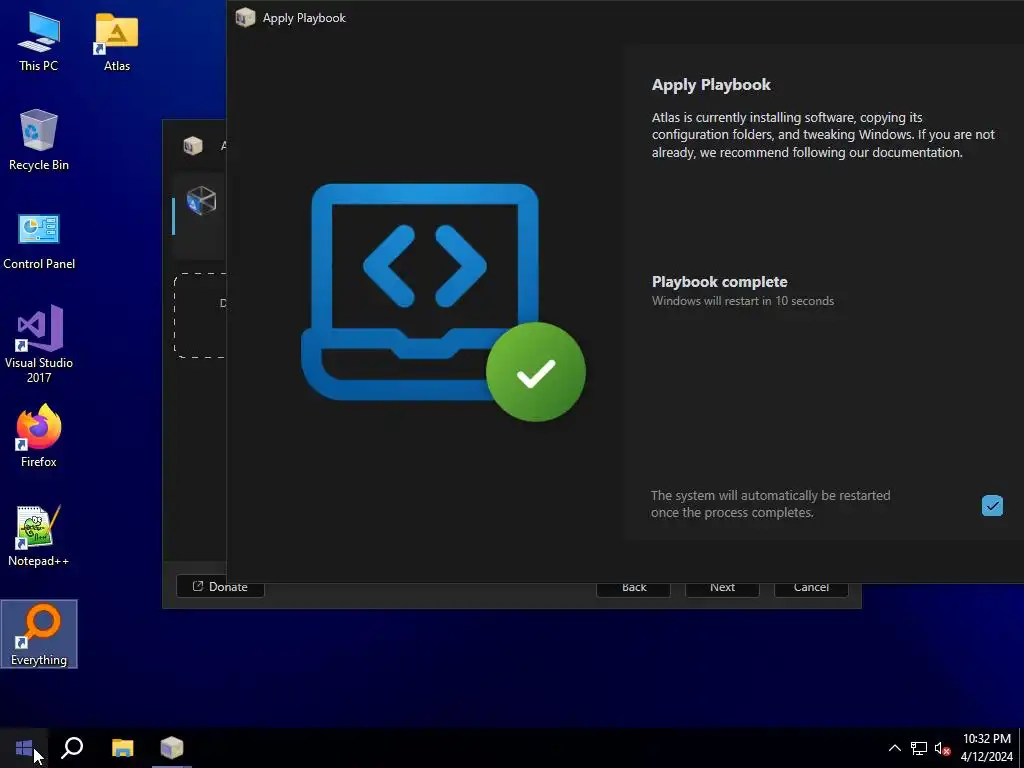
Task: Click the Donate button
Action: tap(220, 587)
